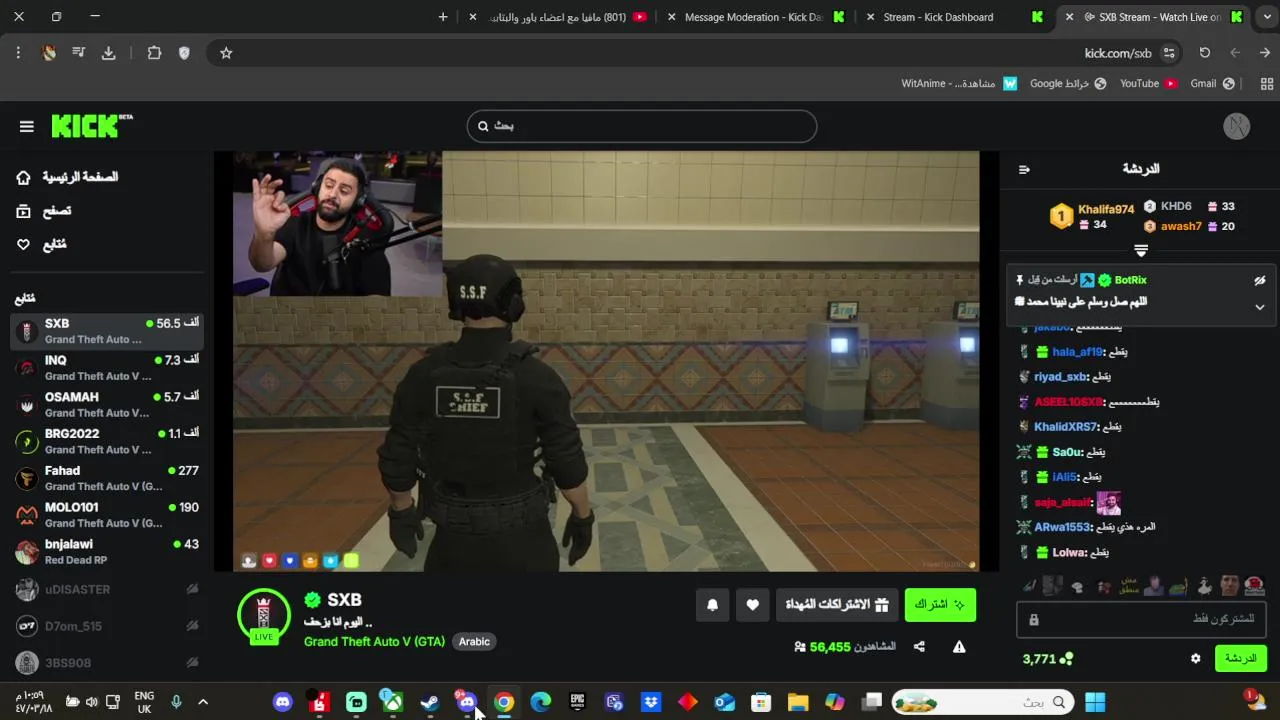The image size is (1280, 720).
Task: Open the MOLO101 channel in the followed list
Action: tap(107, 515)
